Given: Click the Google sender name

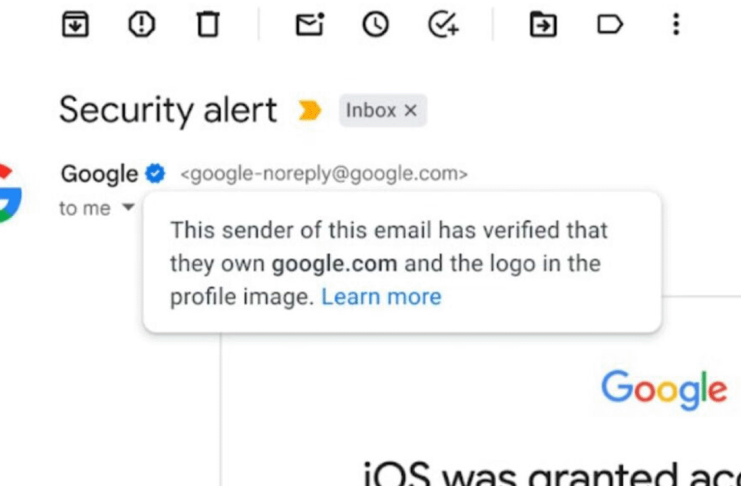Looking at the screenshot, I should click(99, 174).
